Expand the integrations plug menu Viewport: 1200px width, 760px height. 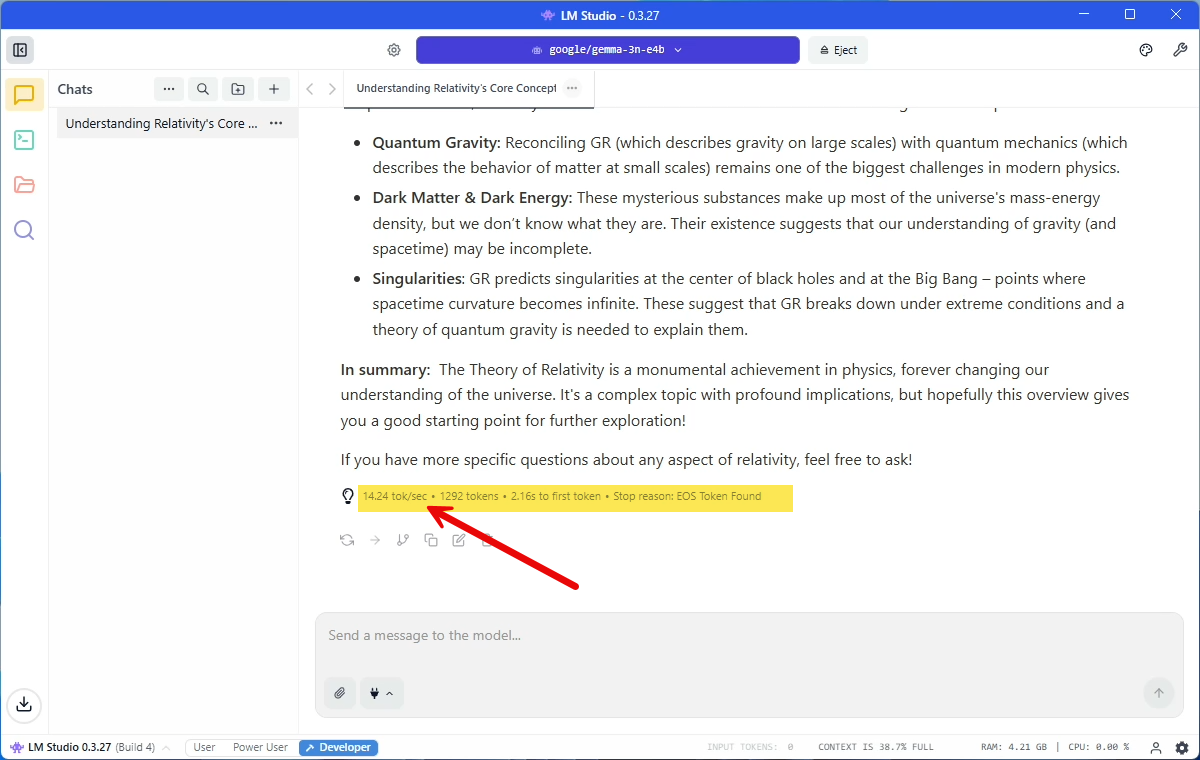[x=382, y=693]
